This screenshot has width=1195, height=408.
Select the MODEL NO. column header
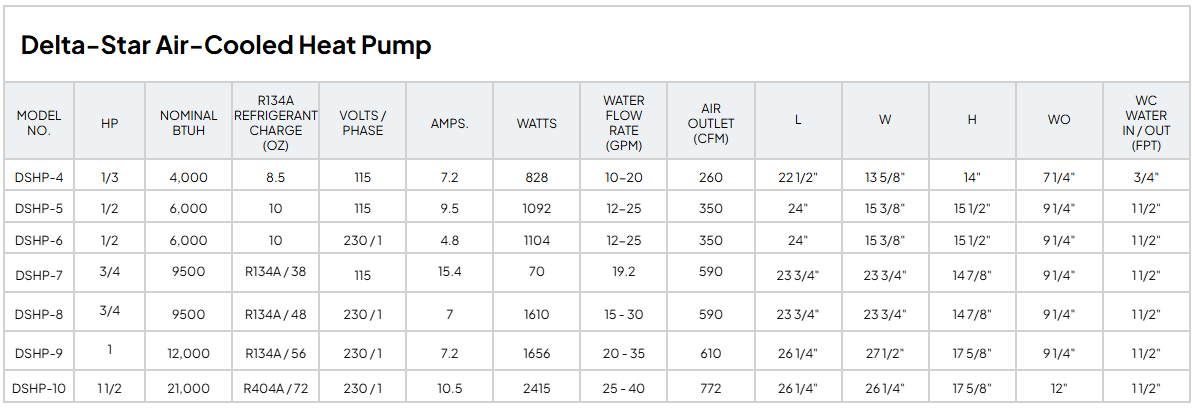coord(39,123)
